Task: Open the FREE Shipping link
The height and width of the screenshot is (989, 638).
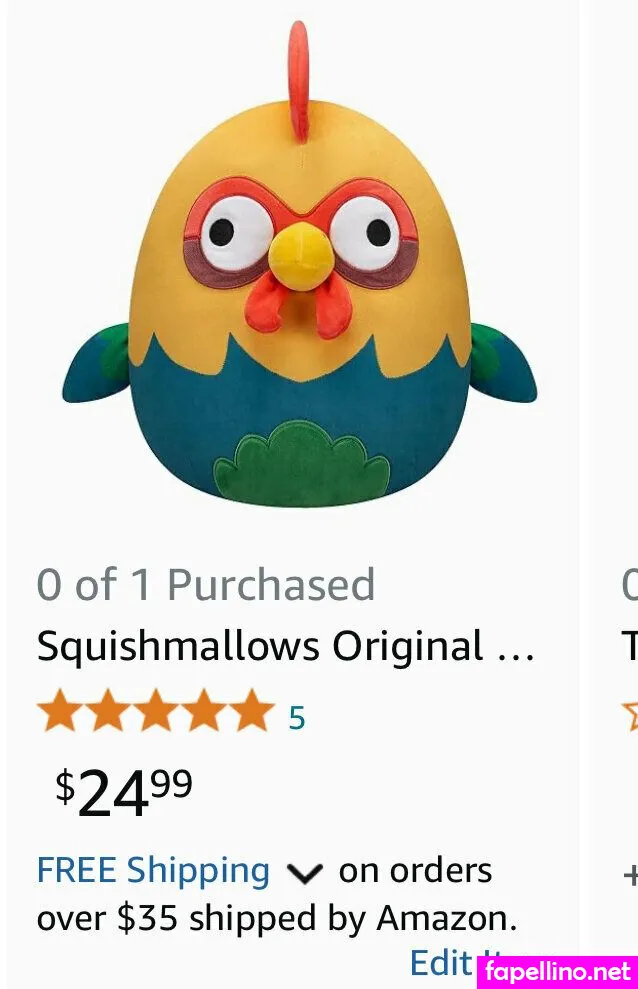Action: coord(153,871)
